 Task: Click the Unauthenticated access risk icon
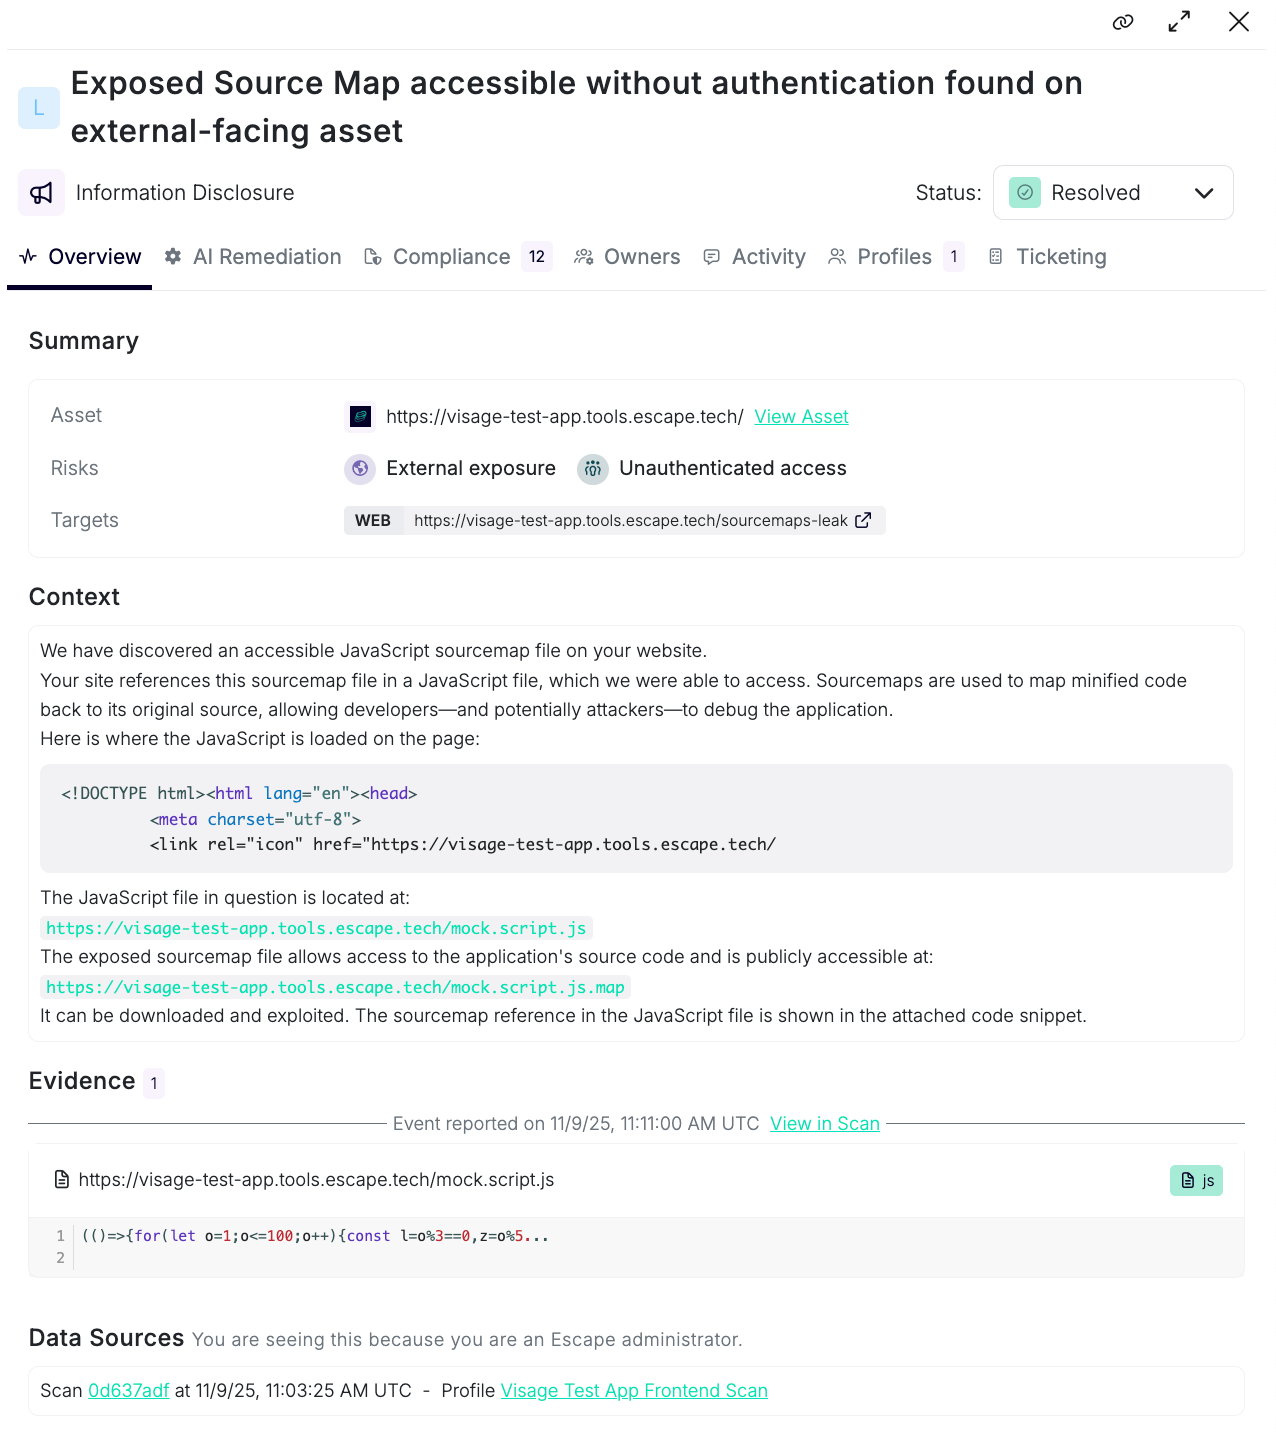(x=593, y=469)
